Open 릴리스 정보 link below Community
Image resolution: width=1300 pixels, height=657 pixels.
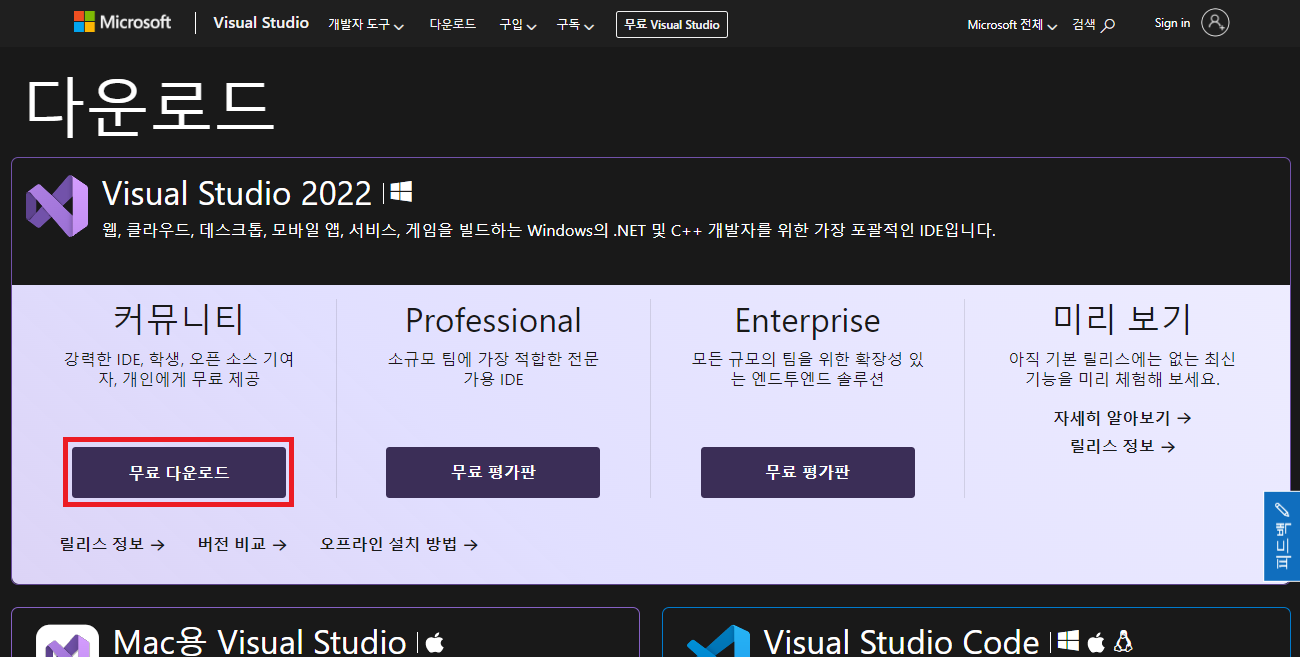pyautogui.click(x=112, y=544)
